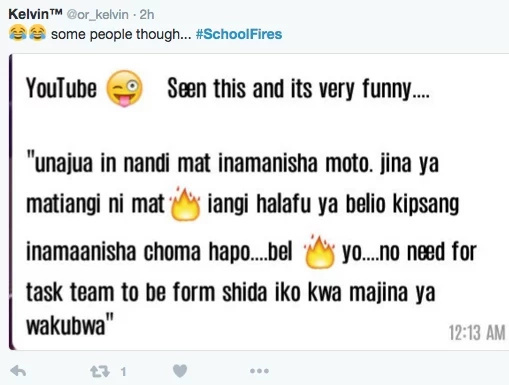Open the #SchoolFires hashtag
The height and width of the screenshot is (385, 509).
[239, 34]
